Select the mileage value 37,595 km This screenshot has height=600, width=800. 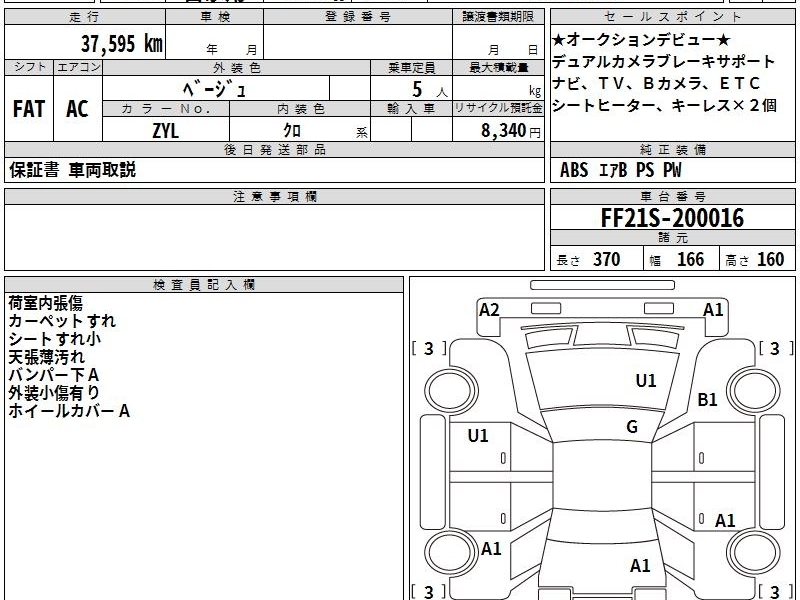pyautogui.click(x=122, y=43)
